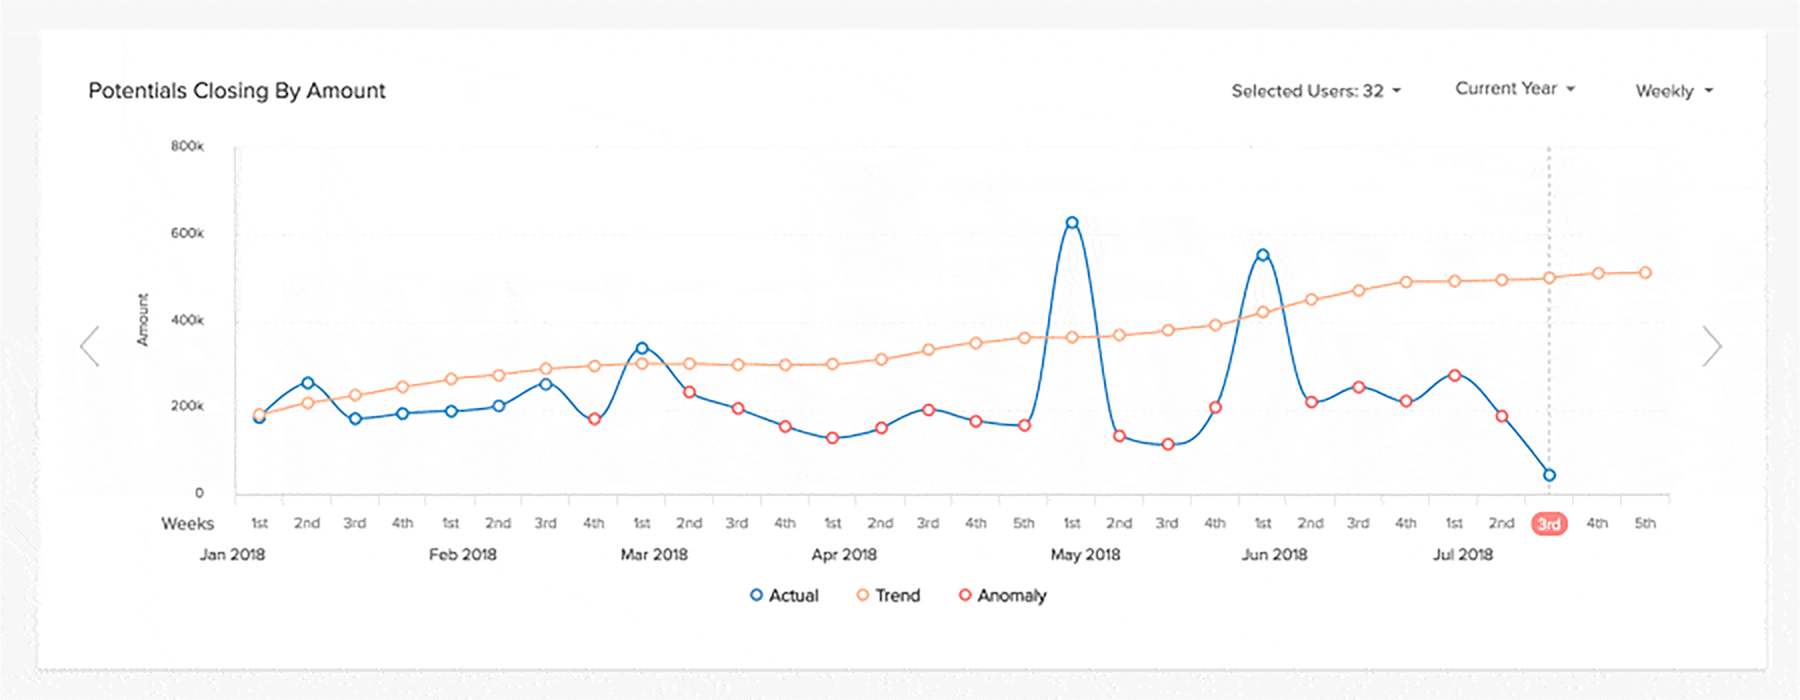1800x700 pixels.
Task: Click the next chart right arrow
Action: click(x=1712, y=347)
